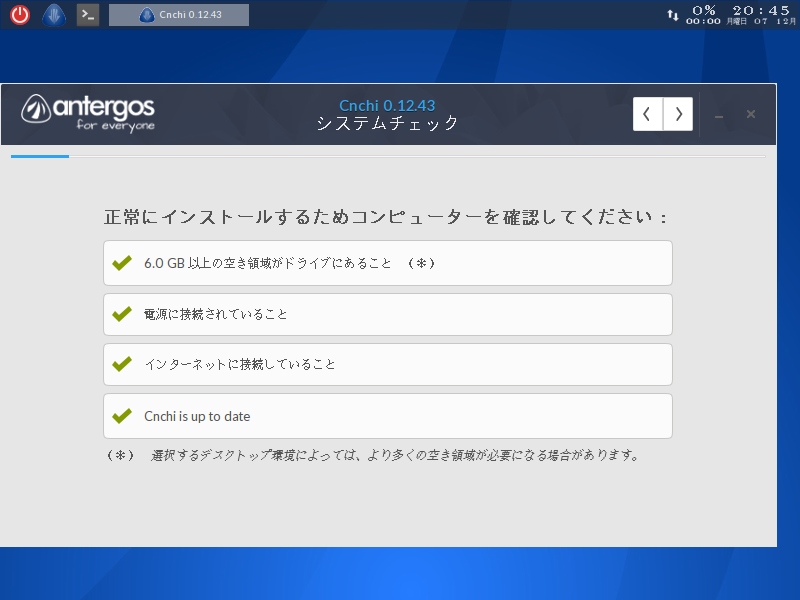This screenshot has height=600, width=800.
Task: Click the minimize button of the Cnchi window
Action: 718,114
